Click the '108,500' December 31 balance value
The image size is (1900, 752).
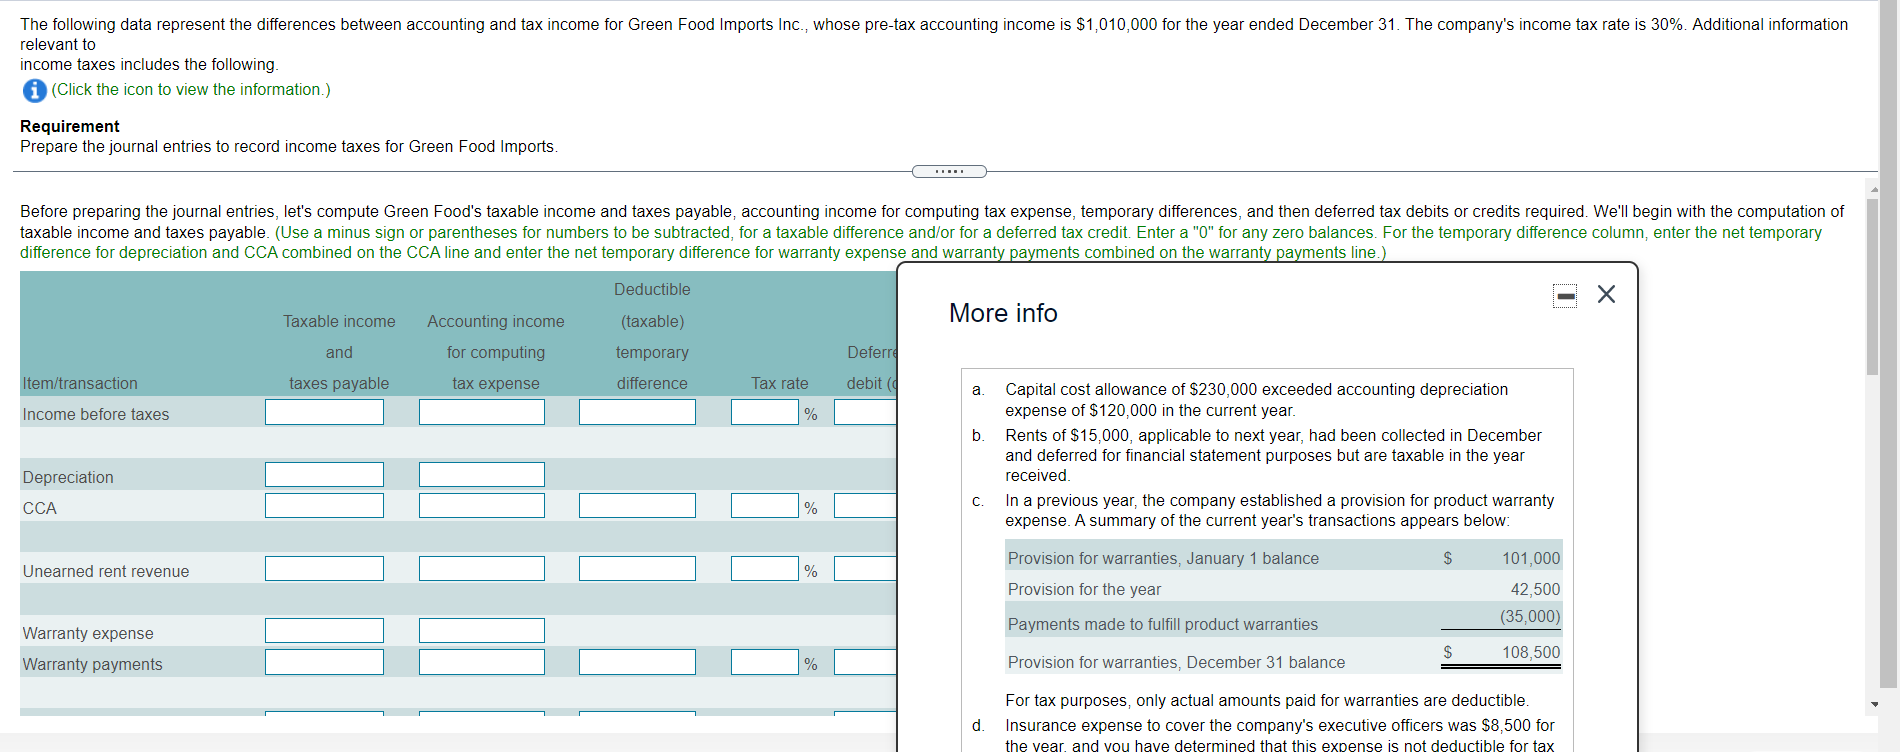click(1530, 652)
